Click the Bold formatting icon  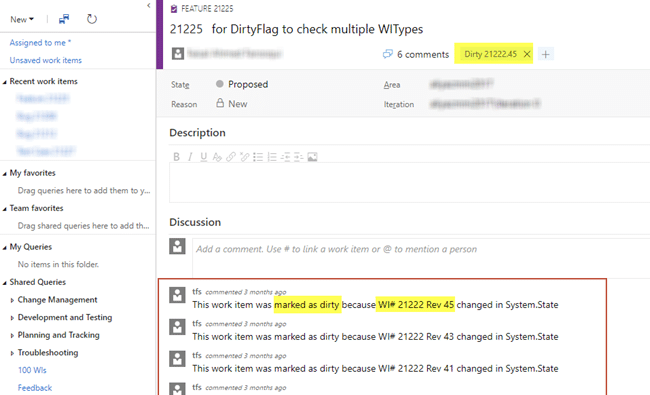(x=177, y=157)
